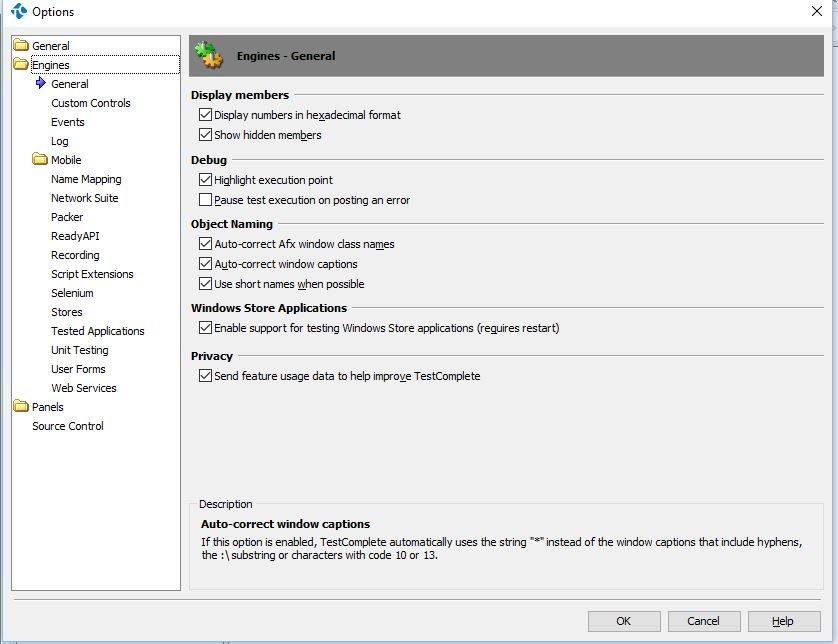Click the General folder icon in tree
The image size is (838, 644).
pos(21,46)
